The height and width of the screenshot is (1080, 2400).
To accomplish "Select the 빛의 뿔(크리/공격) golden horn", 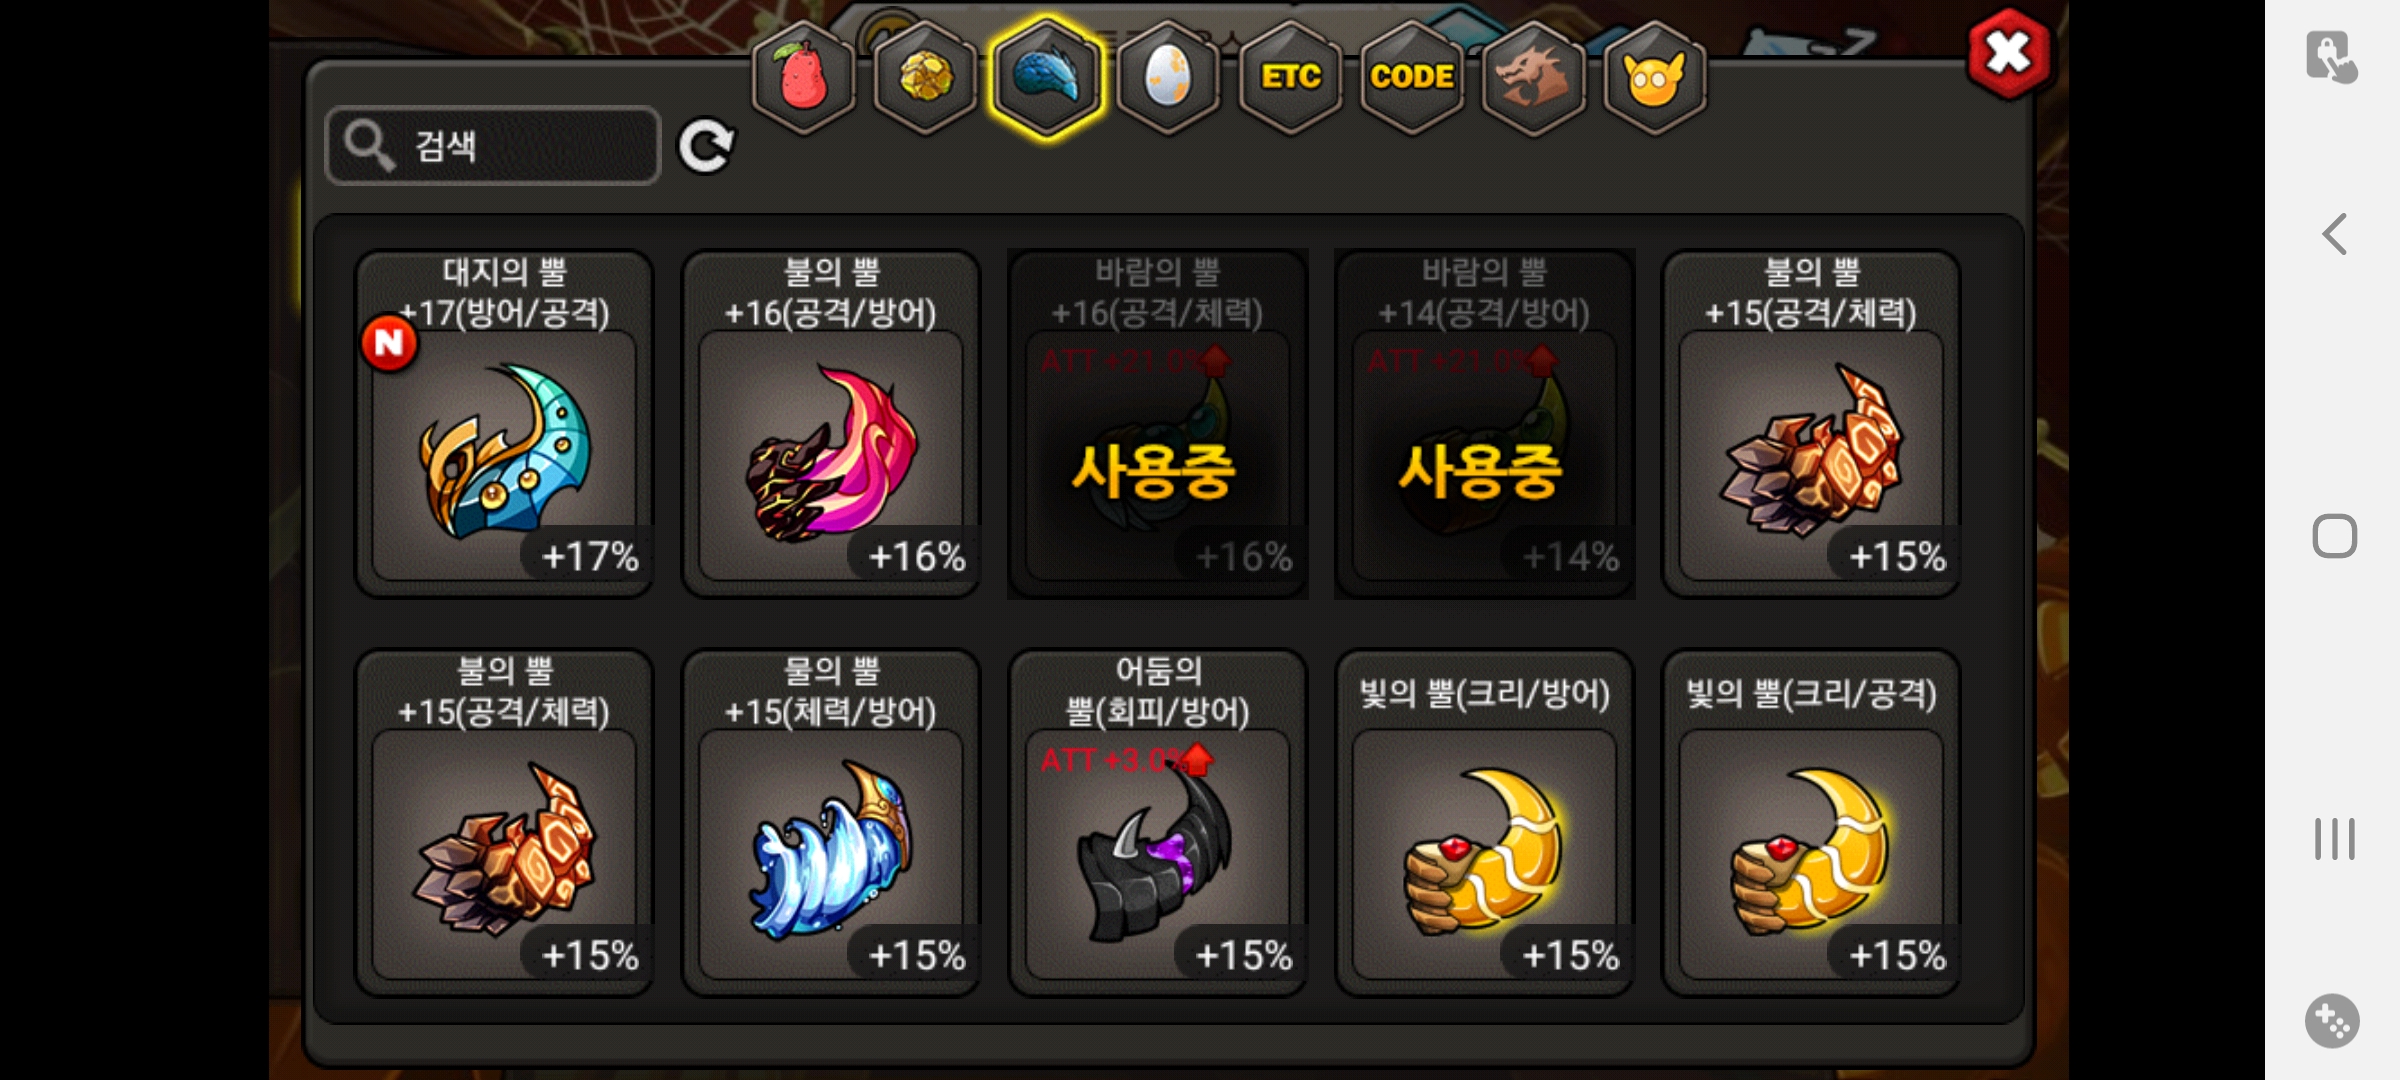I will [x=1811, y=823].
